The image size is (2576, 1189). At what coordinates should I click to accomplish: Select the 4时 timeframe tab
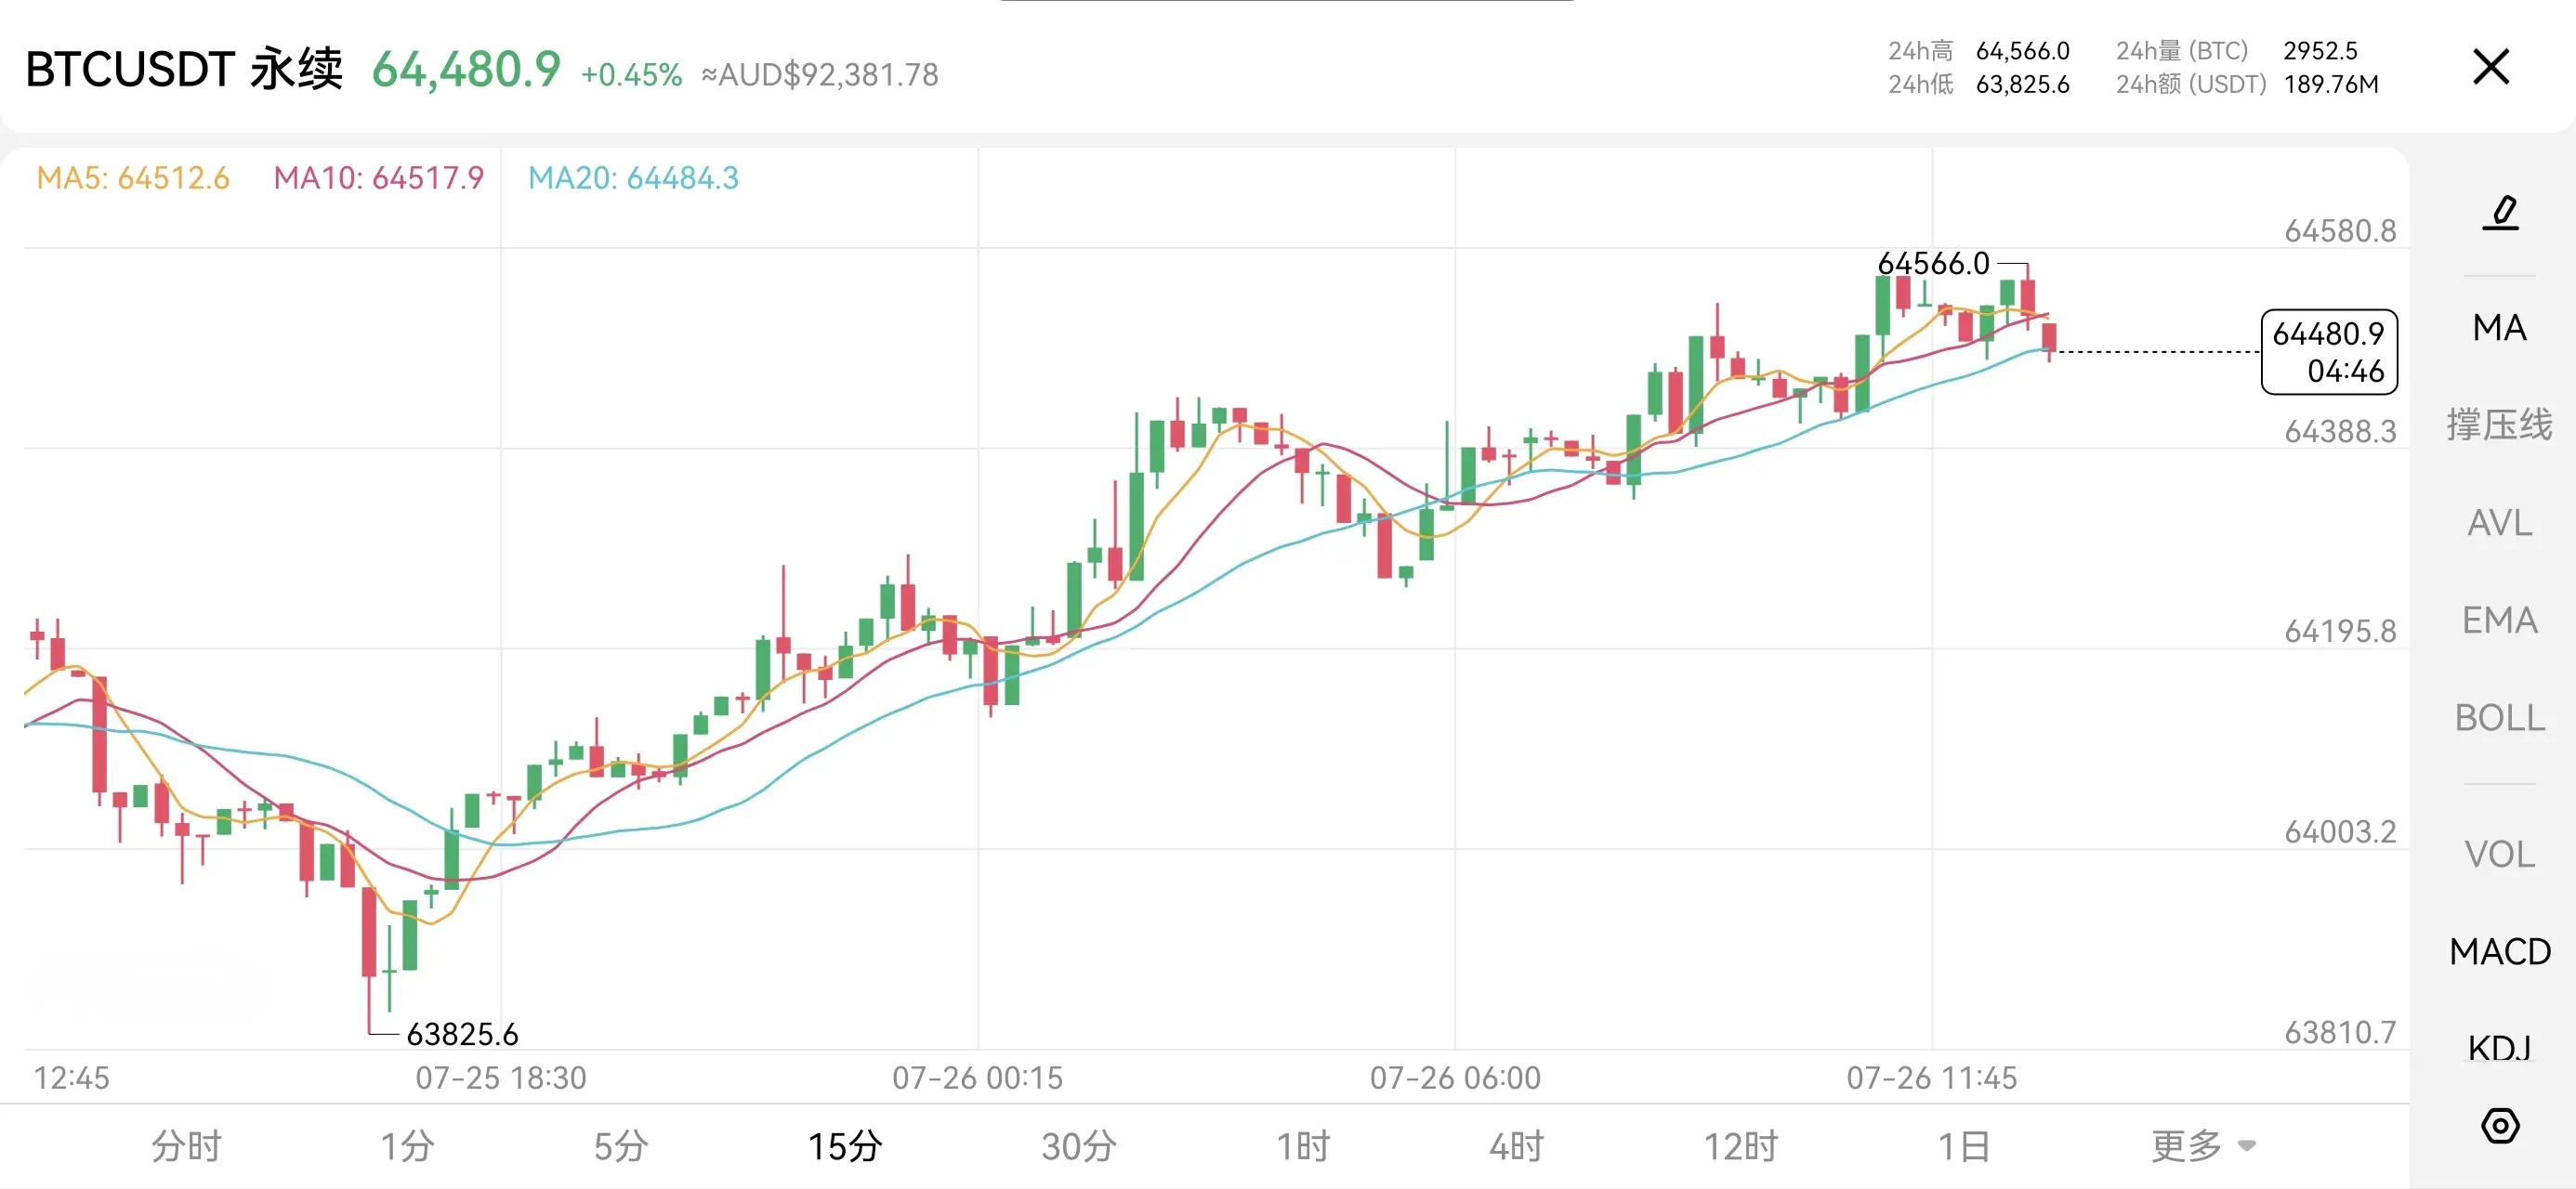[1516, 1146]
